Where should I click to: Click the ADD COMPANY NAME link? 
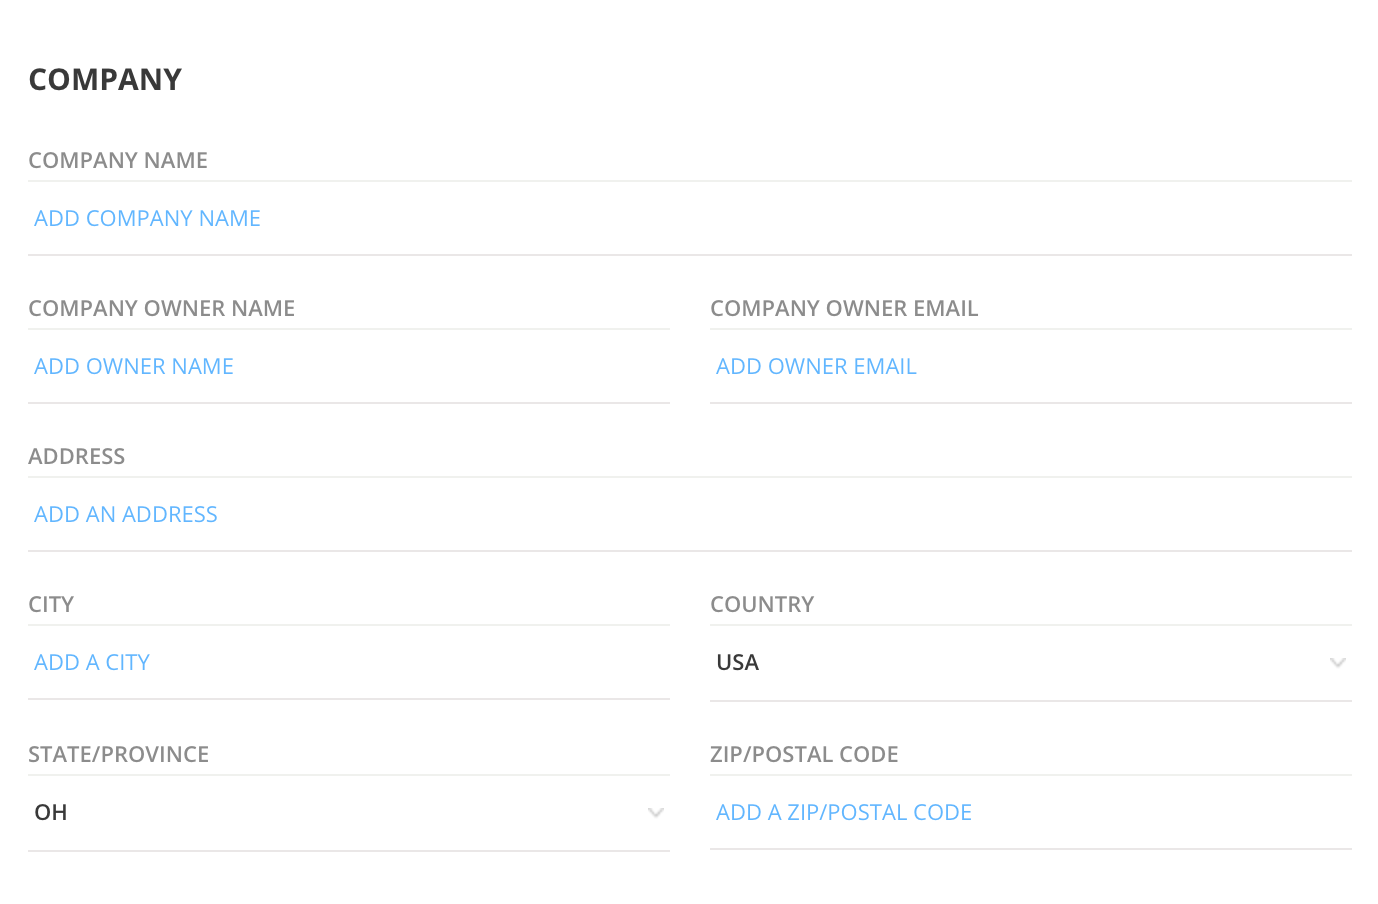pos(147,218)
